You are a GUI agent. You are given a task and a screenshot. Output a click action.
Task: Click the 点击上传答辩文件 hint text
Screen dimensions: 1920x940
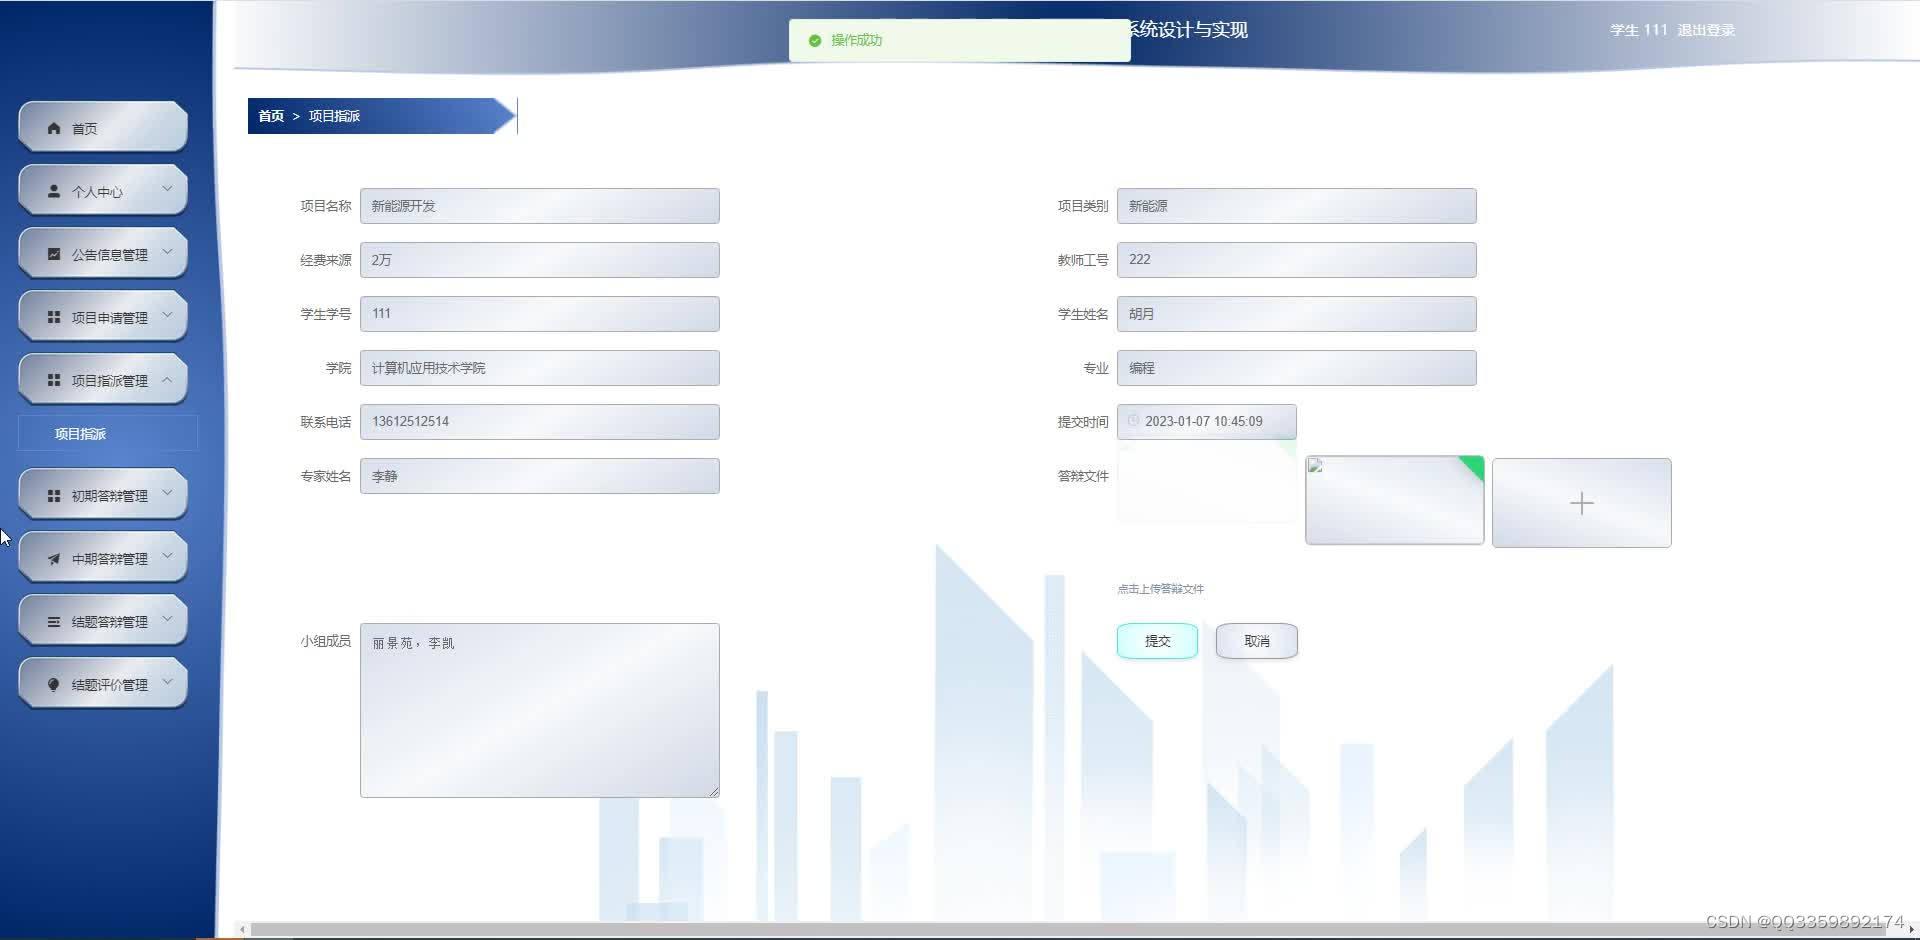[1160, 589]
